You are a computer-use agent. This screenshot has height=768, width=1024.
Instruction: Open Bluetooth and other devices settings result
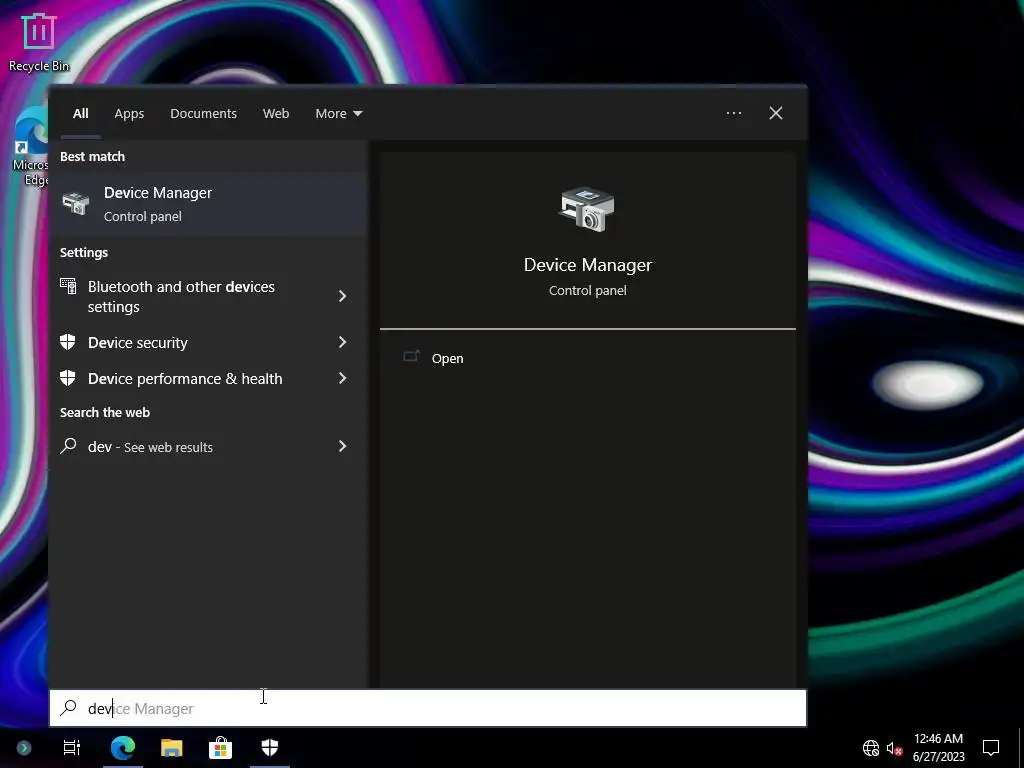click(209, 296)
